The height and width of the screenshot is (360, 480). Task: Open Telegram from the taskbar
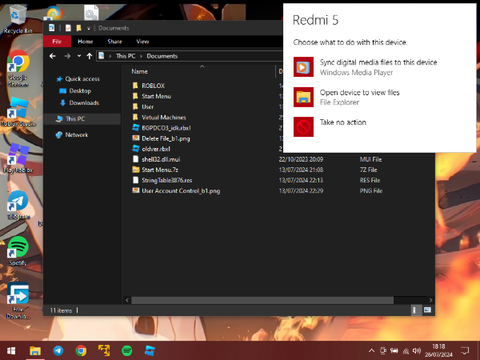pyautogui.click(x=58, y=351)
